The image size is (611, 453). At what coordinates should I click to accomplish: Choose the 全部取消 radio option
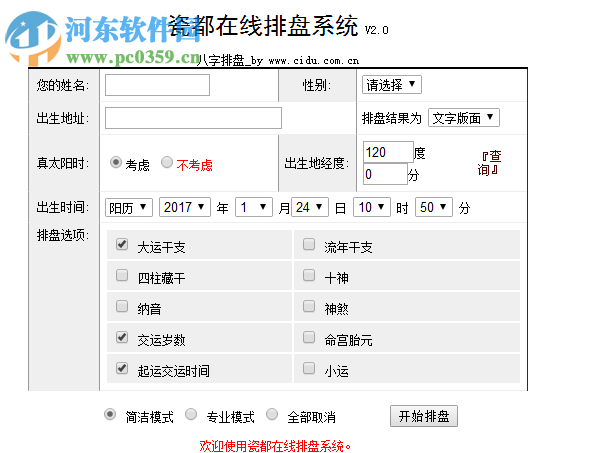(x=272, y=414)
